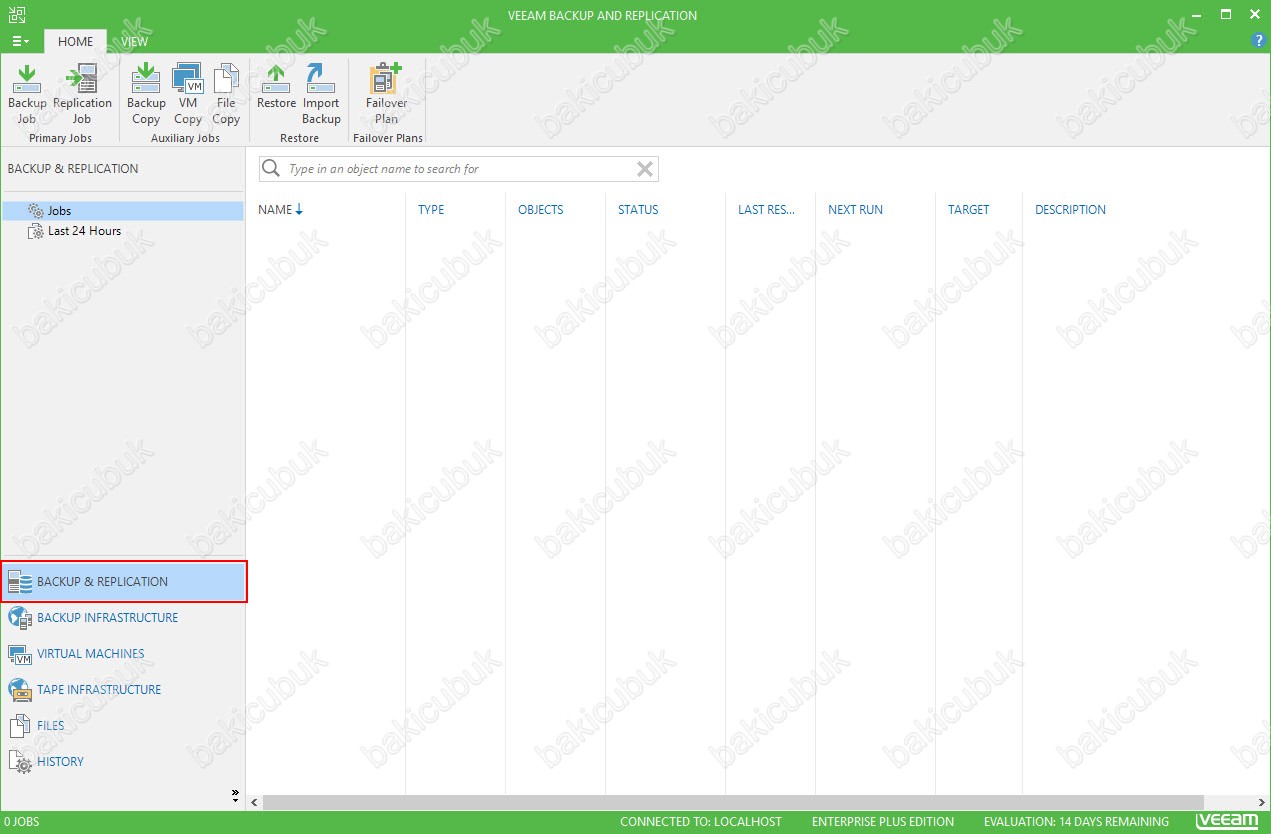
Task: Expand the navigation pane options chevron
Action: coord(235,796)
